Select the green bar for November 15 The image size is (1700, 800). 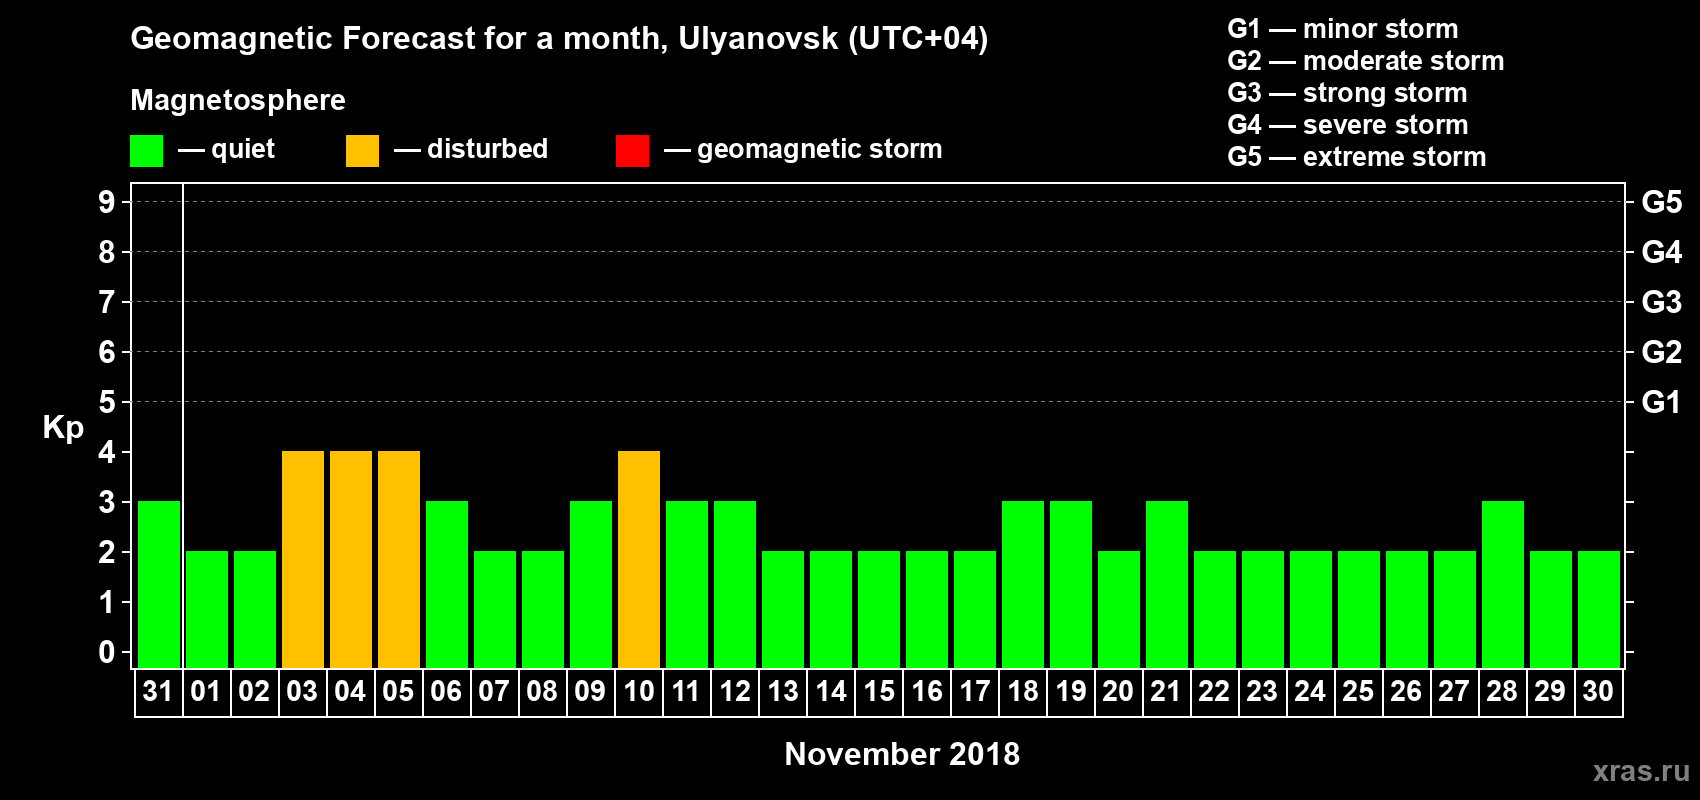pyautogui.click(x=879, y=609)
